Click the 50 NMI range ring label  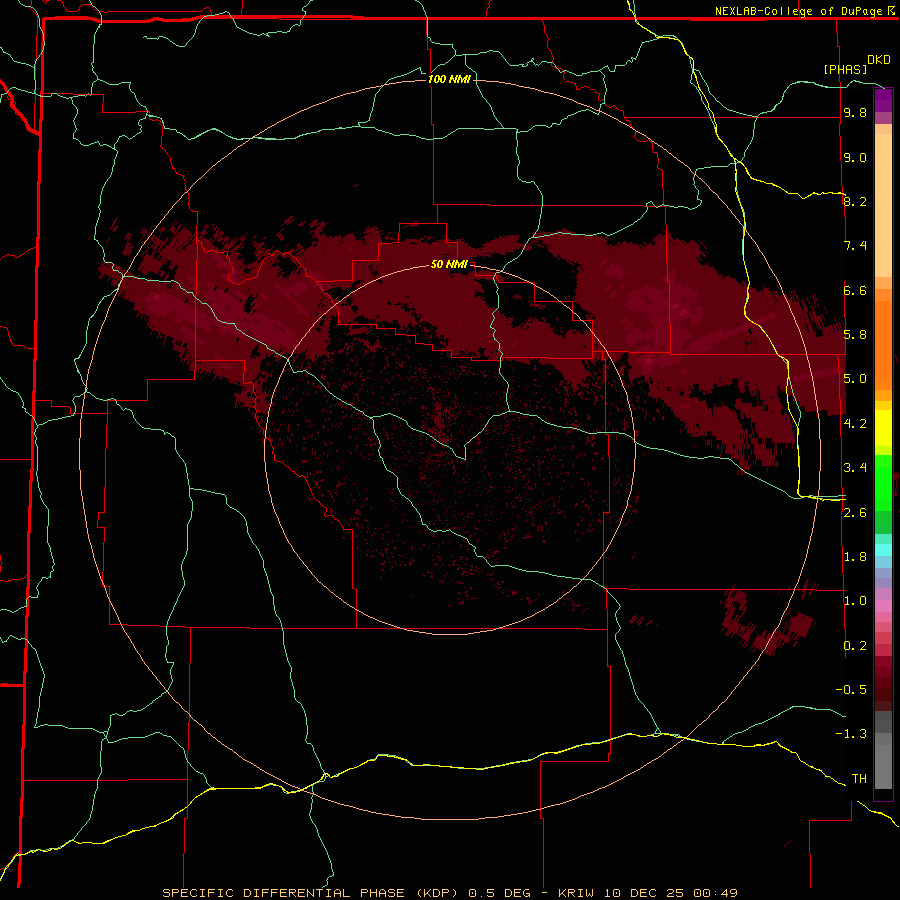449,264
